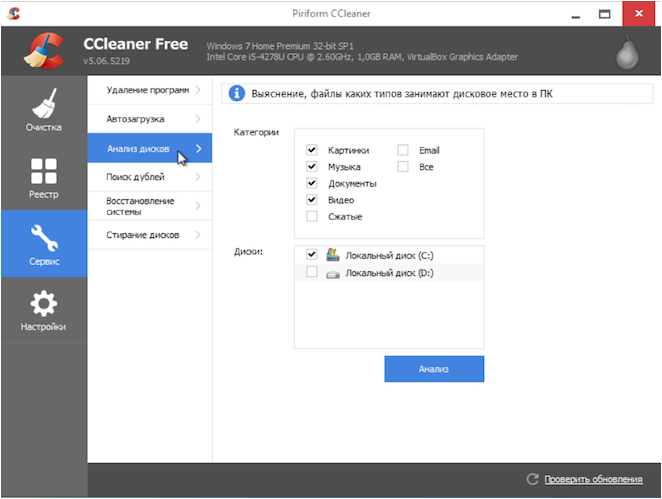Image resolution: width=662 pixels, height=499 pixels.
Task: Click the v5.06.5219 version text
Action: (x=106, y=61)
